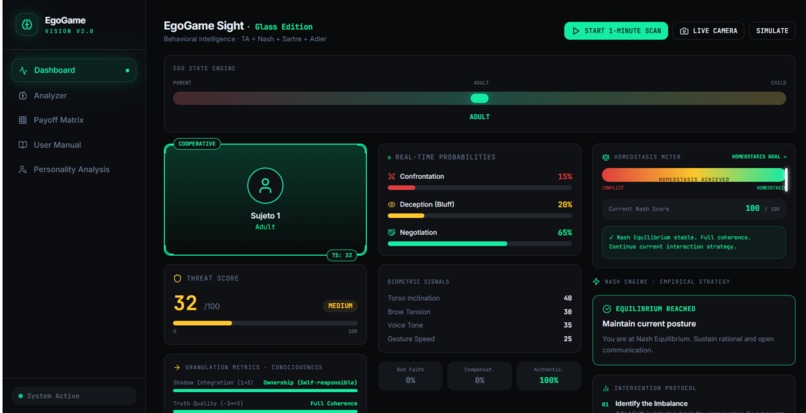Click the TS: 32 badge
Image resolution: width=806 pixels, height=413 pixels.
tap(342, 255)
